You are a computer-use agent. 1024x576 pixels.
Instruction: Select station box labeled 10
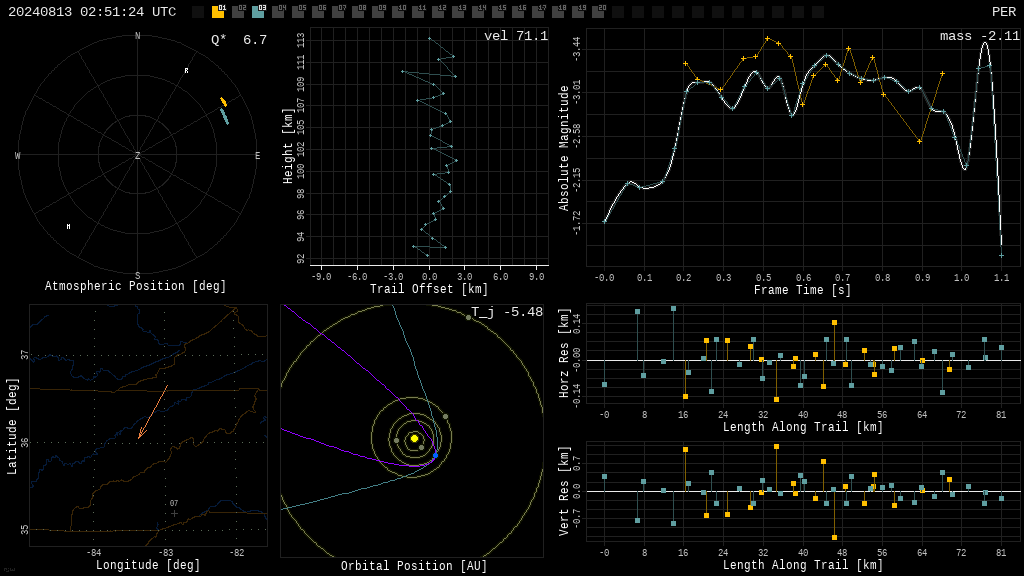pyautogui.click(x=398, y=12)
